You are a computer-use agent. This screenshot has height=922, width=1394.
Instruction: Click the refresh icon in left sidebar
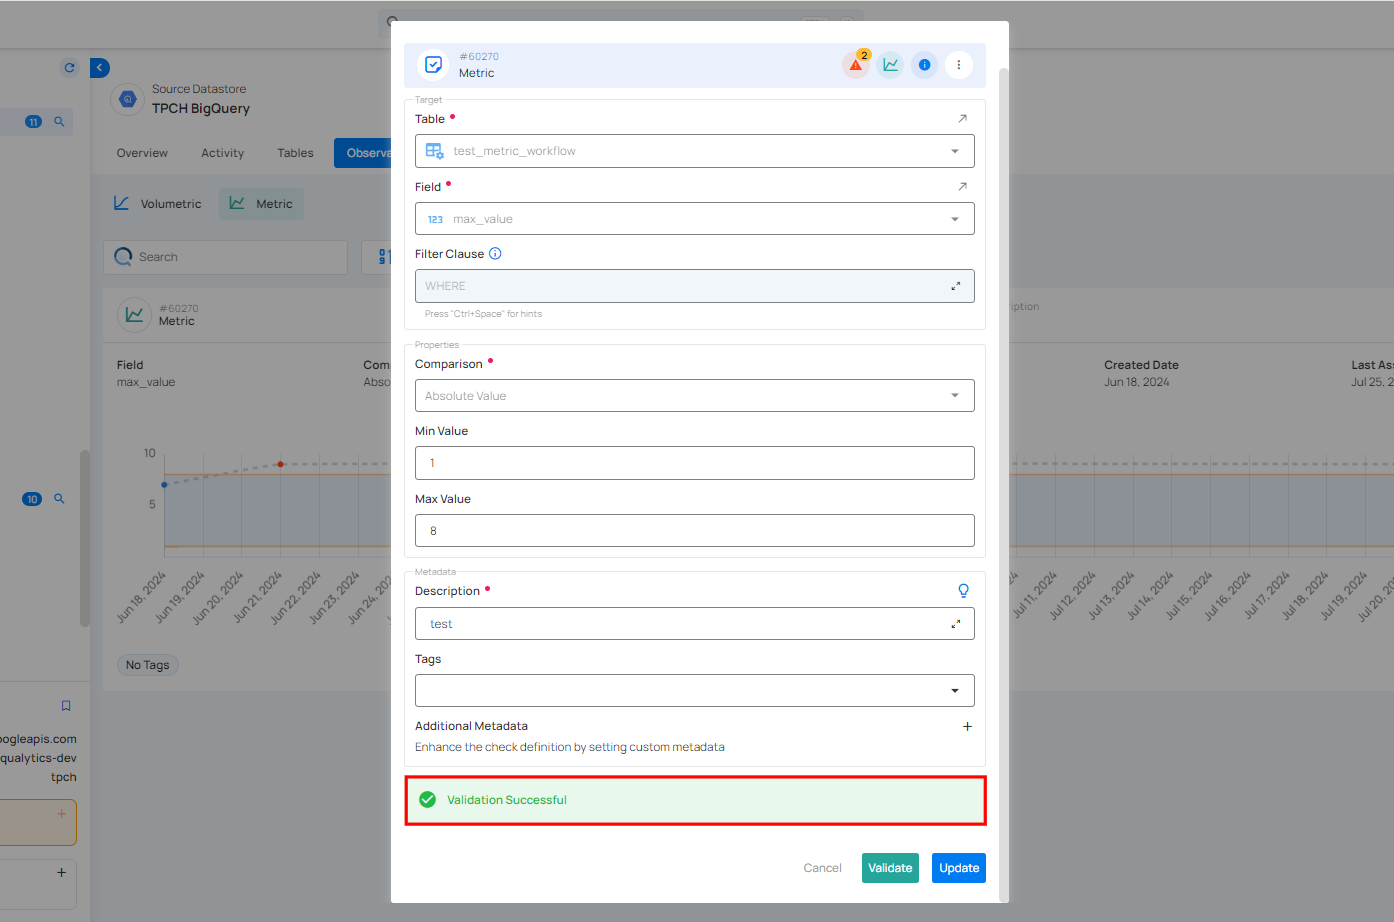69,68
